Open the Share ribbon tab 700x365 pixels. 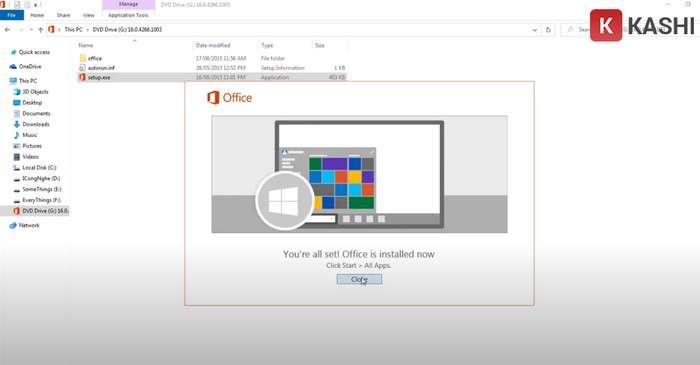(x=63, y=15)
